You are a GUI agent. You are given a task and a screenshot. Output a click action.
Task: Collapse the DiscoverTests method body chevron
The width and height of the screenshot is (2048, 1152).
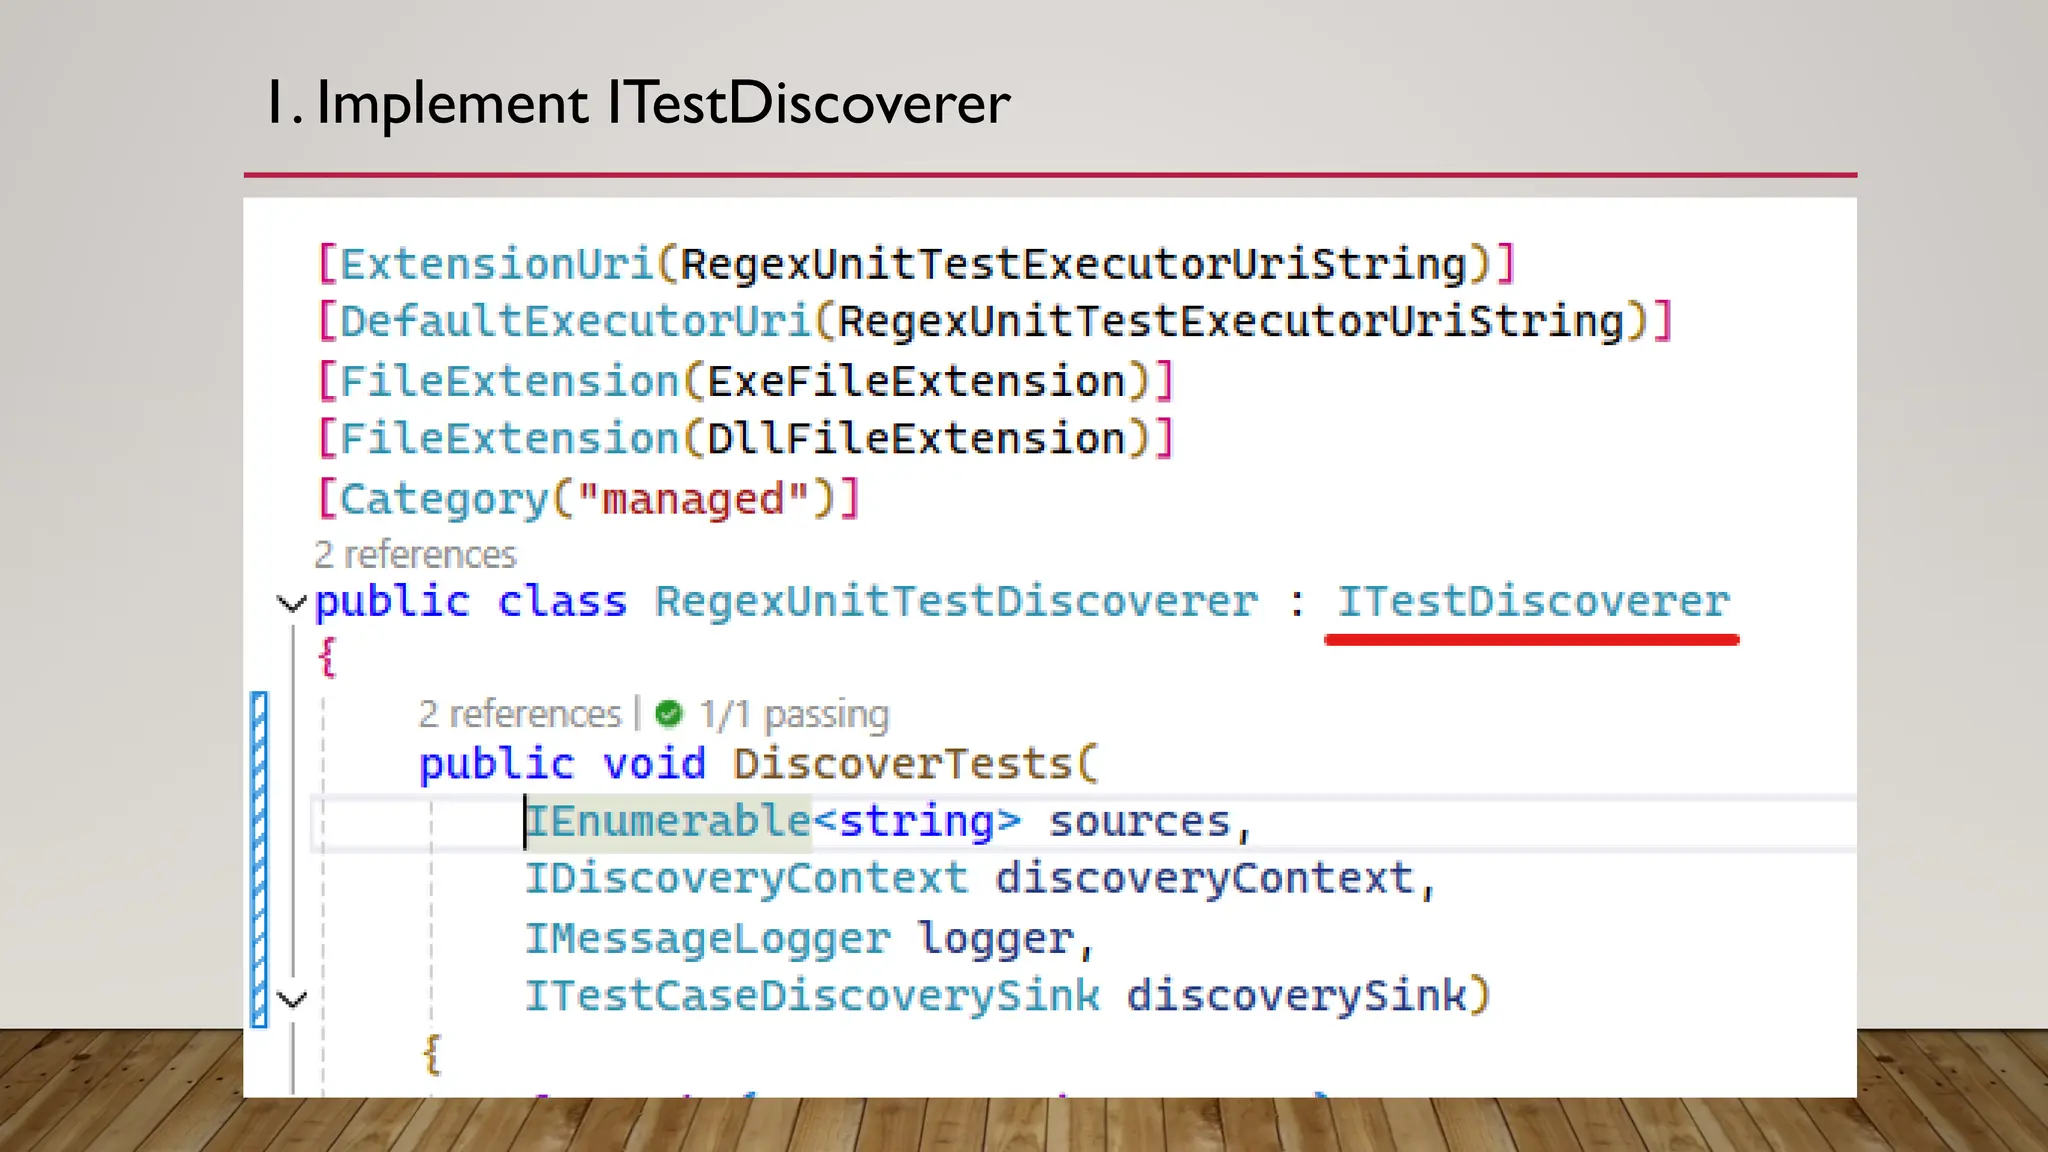pyautogui.click(x=291, y=998)
